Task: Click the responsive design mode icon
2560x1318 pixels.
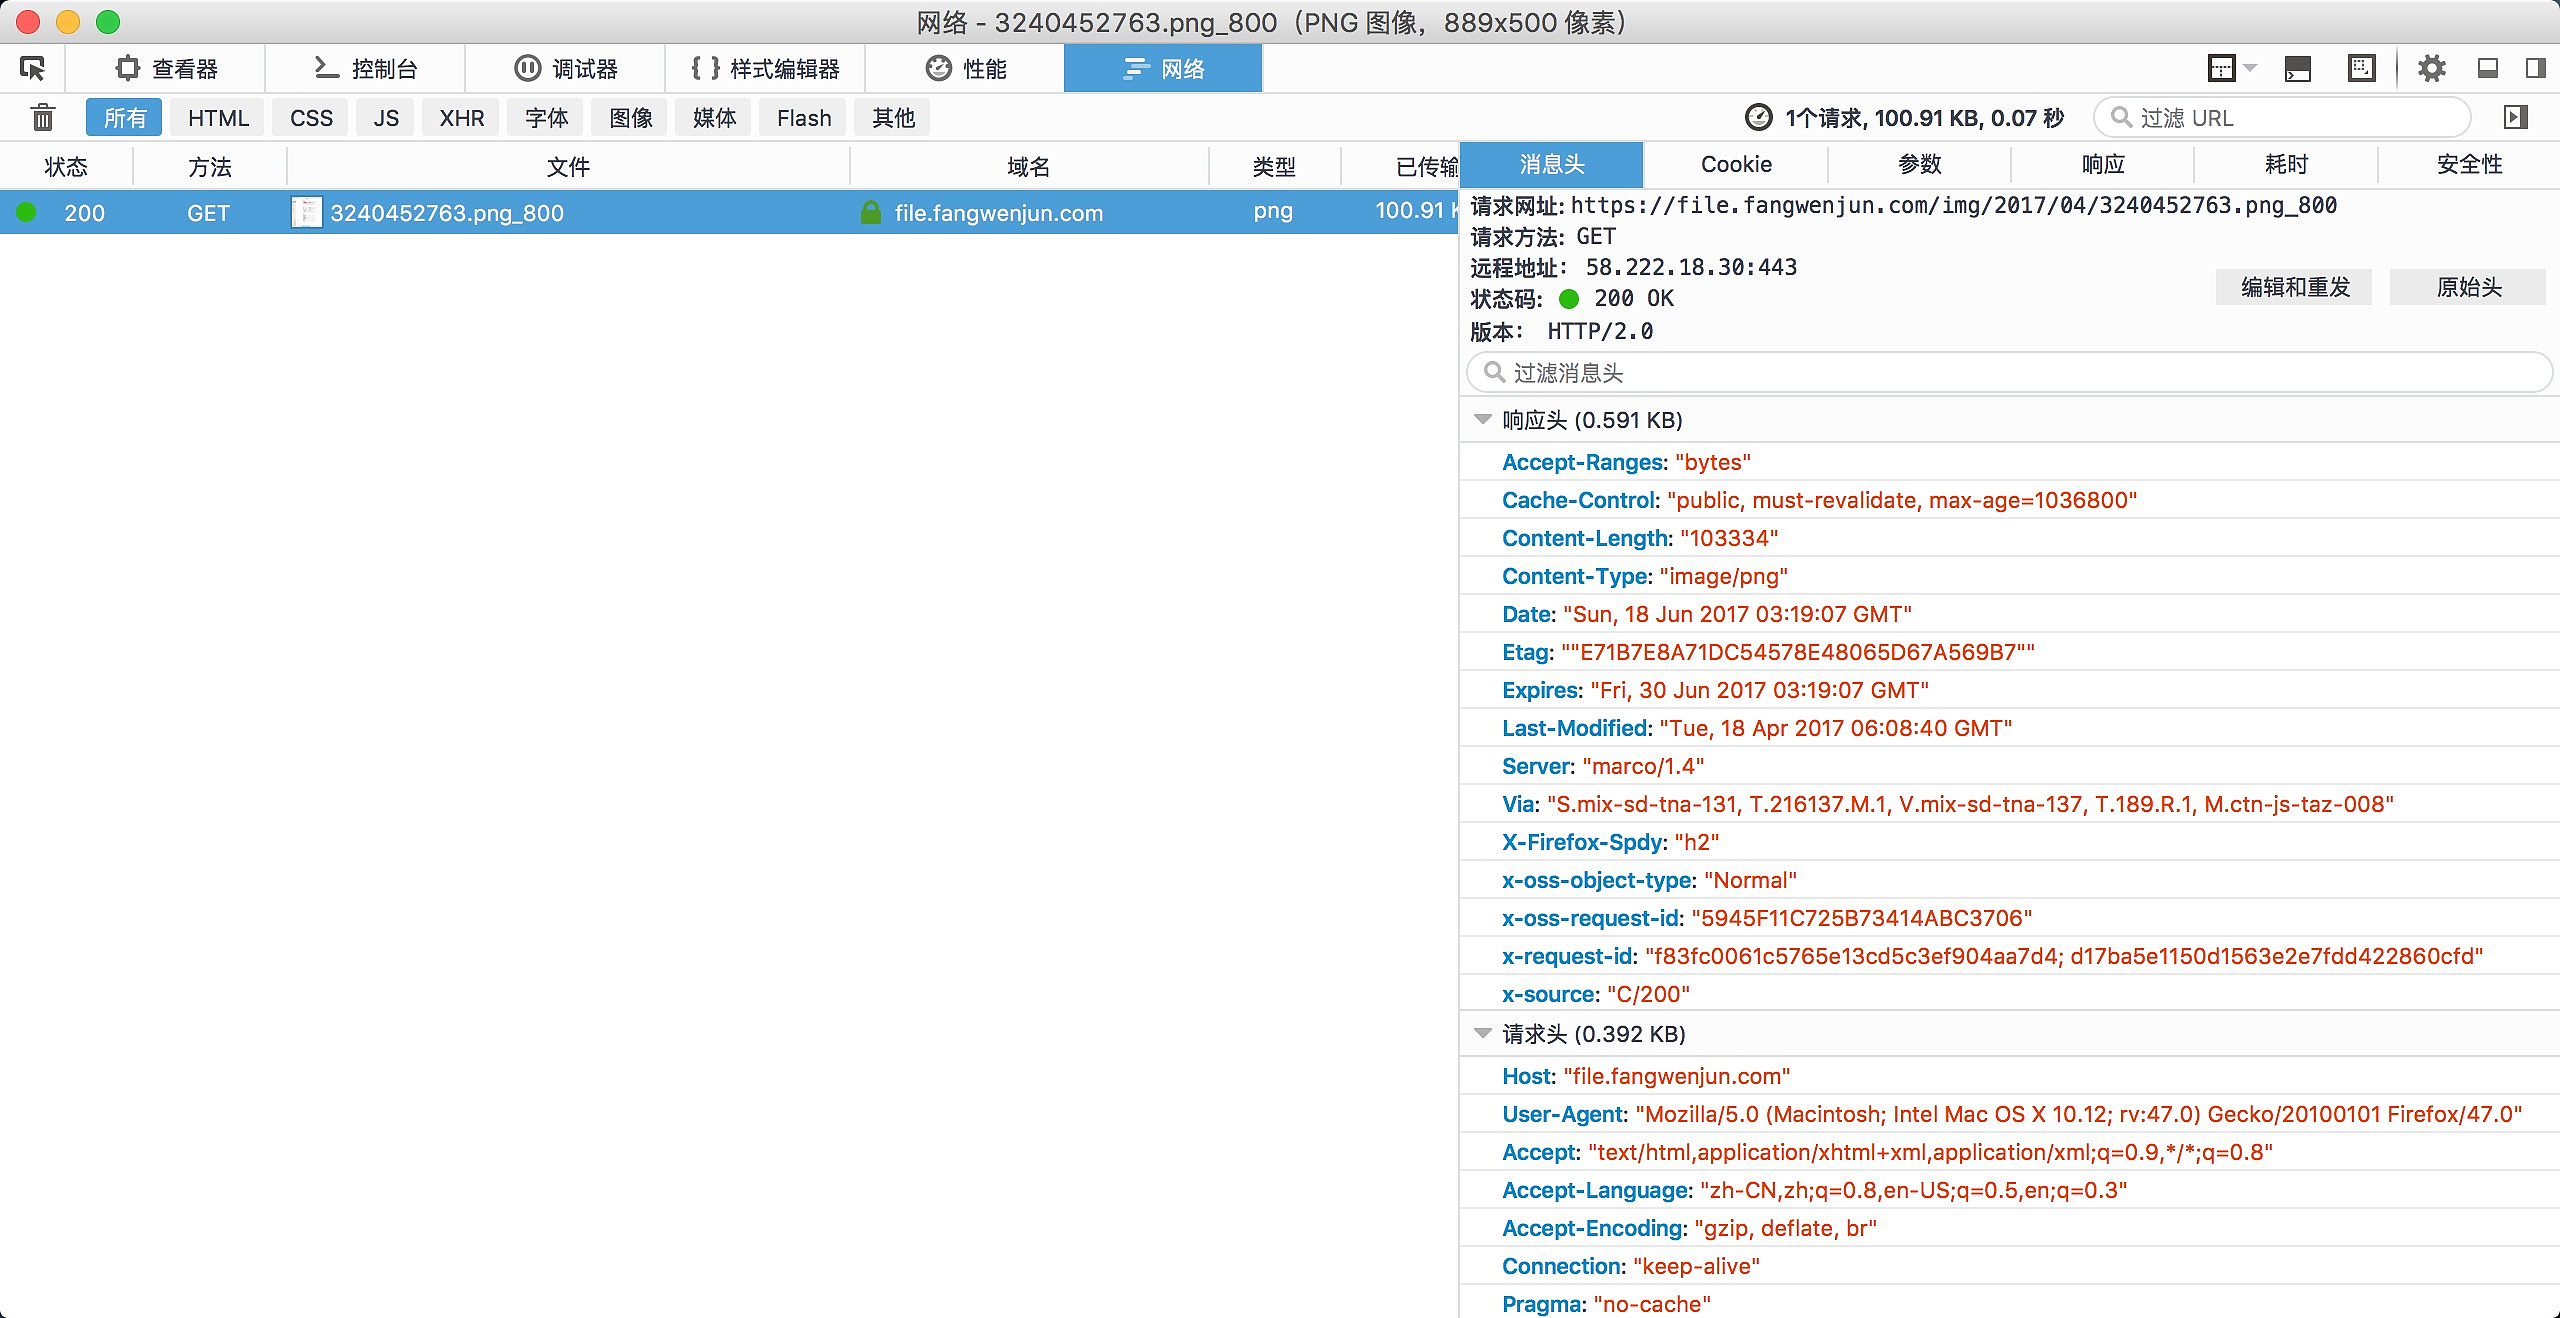Action: 2361,68
